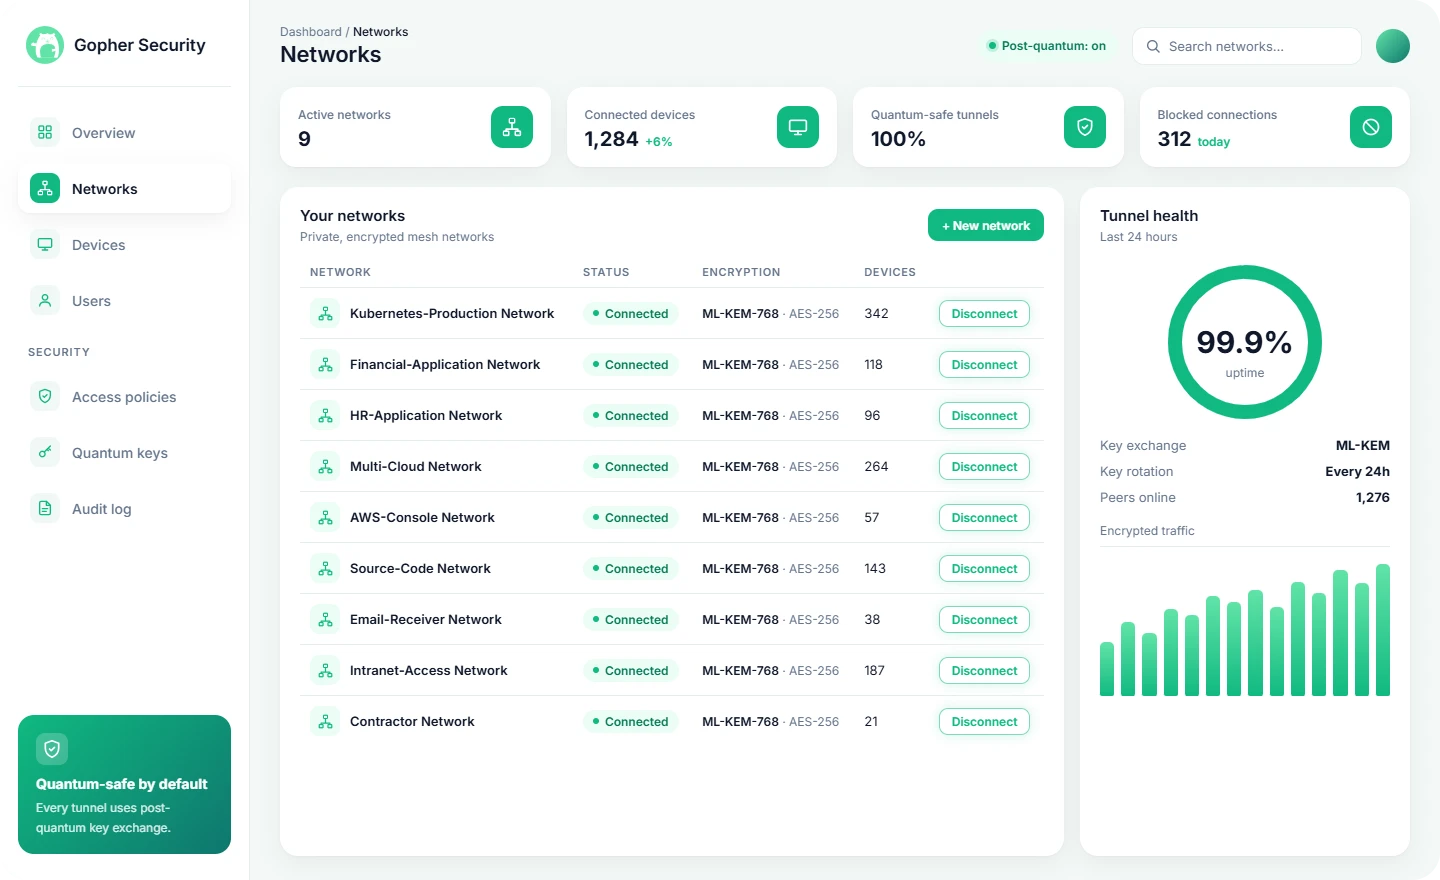
Task: Go to Devices in the sidebar
Action: [124, 244]
